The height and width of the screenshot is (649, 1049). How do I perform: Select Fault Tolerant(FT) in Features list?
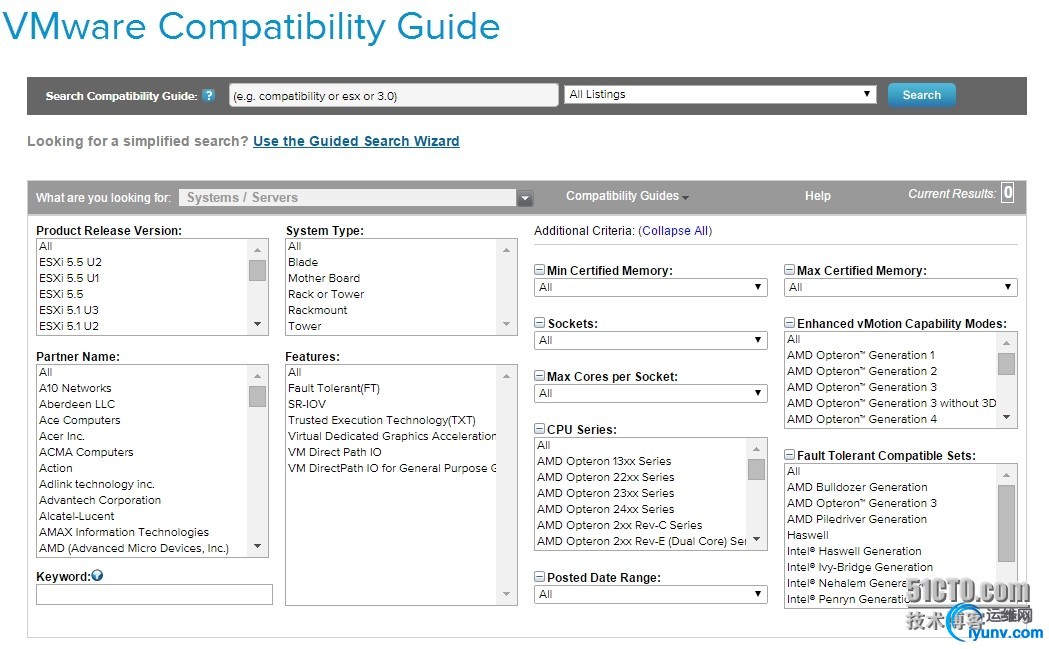pos(334,388)
